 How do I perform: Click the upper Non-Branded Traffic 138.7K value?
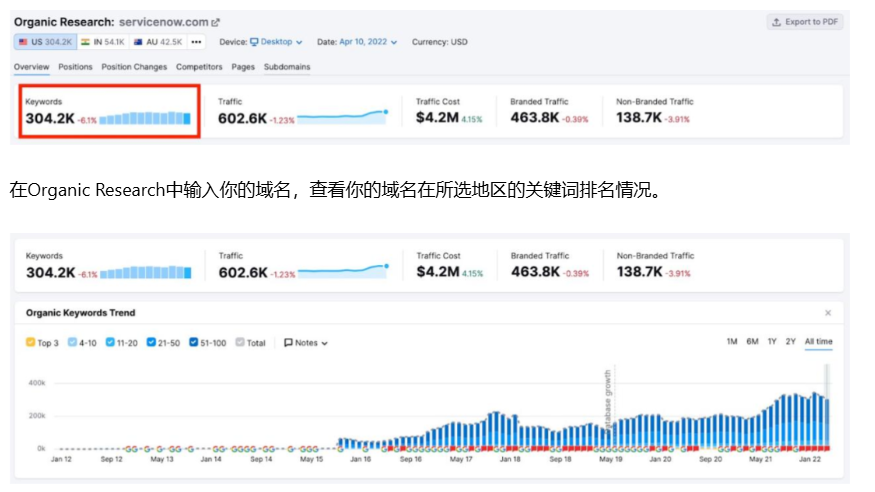[639, 118]
